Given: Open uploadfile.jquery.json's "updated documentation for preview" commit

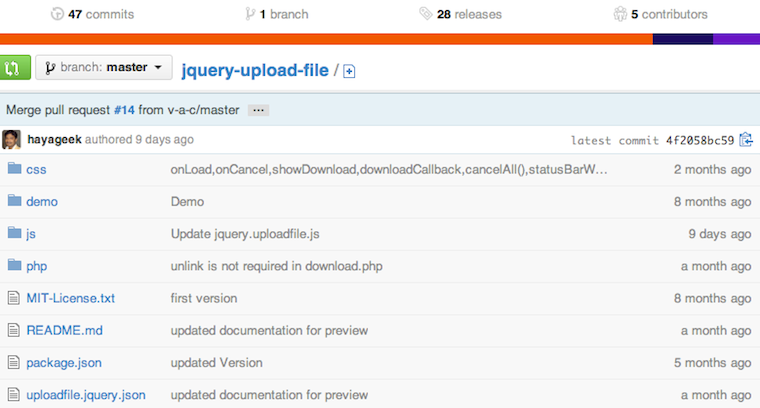Looking at the screenshot, I should click(x=269, y=395).
